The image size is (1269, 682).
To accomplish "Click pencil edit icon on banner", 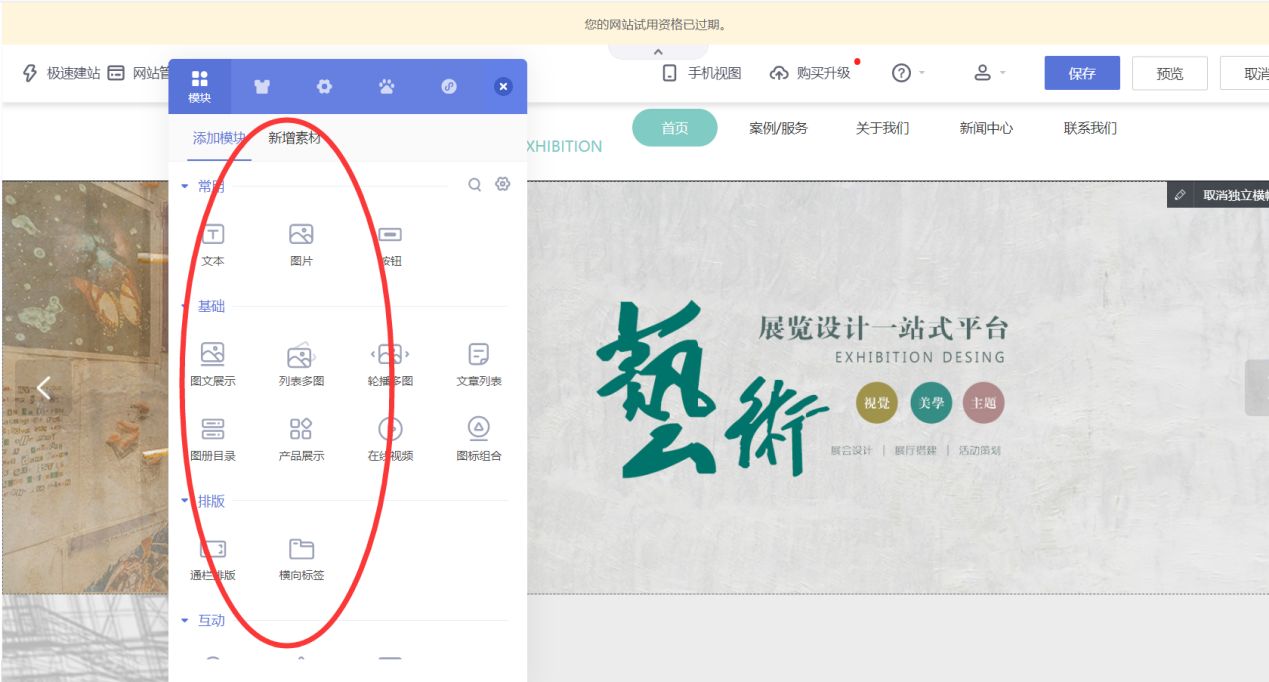I will point(1180,195).
